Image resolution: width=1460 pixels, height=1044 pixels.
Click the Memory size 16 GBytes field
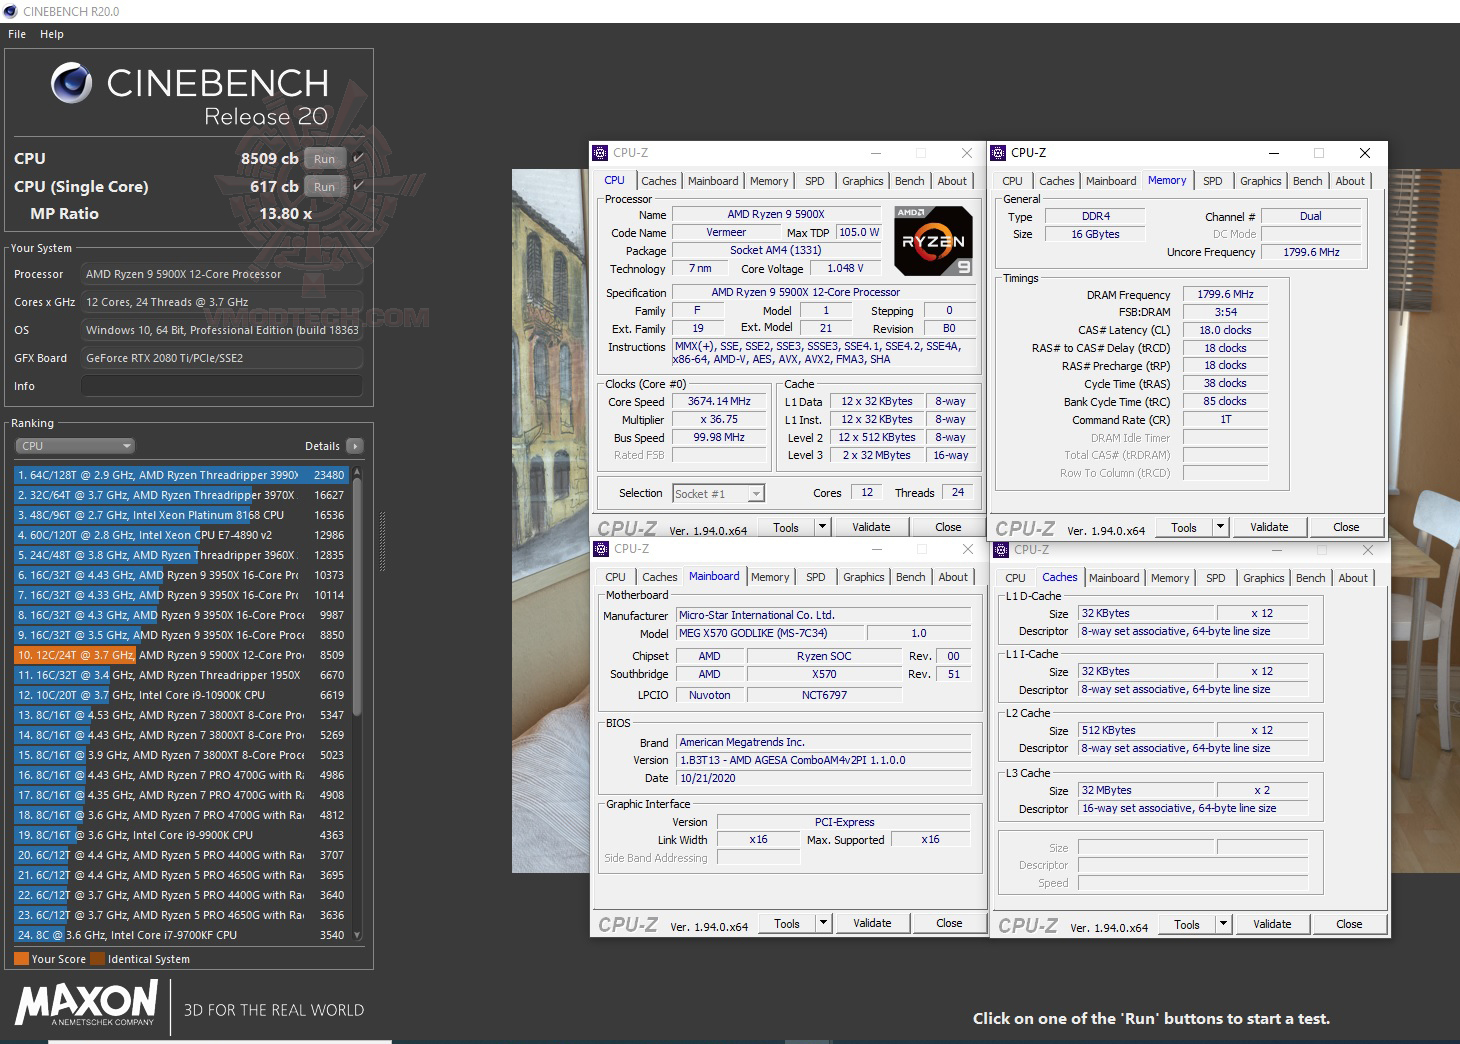[1096, 234]
